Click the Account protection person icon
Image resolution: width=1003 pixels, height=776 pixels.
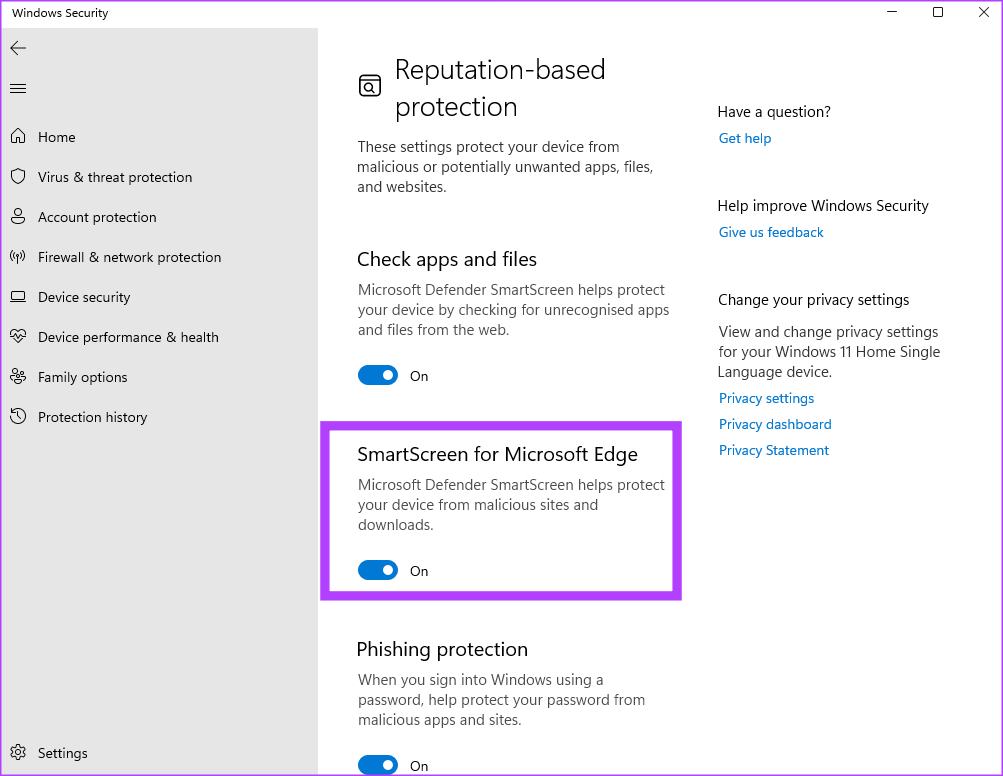18,216
